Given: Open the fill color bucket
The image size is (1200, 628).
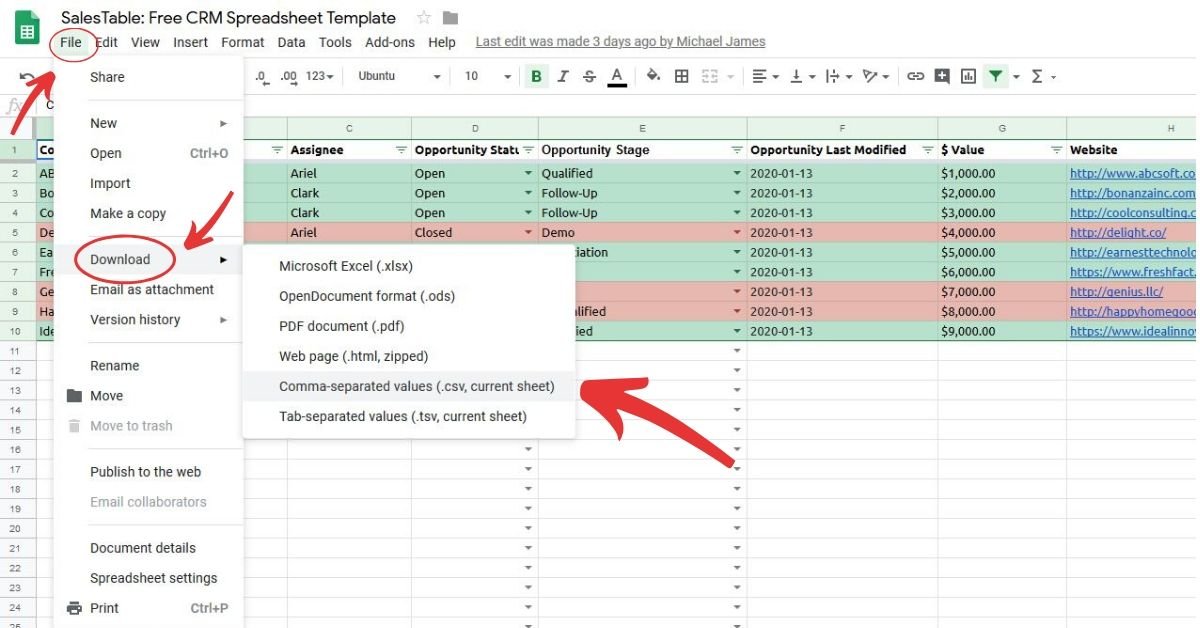Looking at the screenshot, I should coord(654,76).
